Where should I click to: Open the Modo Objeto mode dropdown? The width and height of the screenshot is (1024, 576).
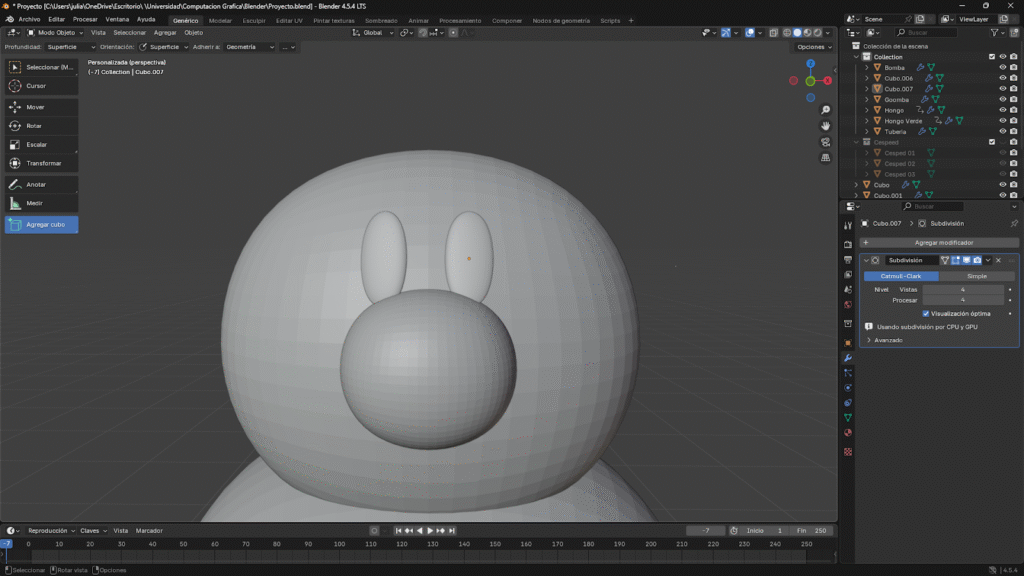[56, 32]
